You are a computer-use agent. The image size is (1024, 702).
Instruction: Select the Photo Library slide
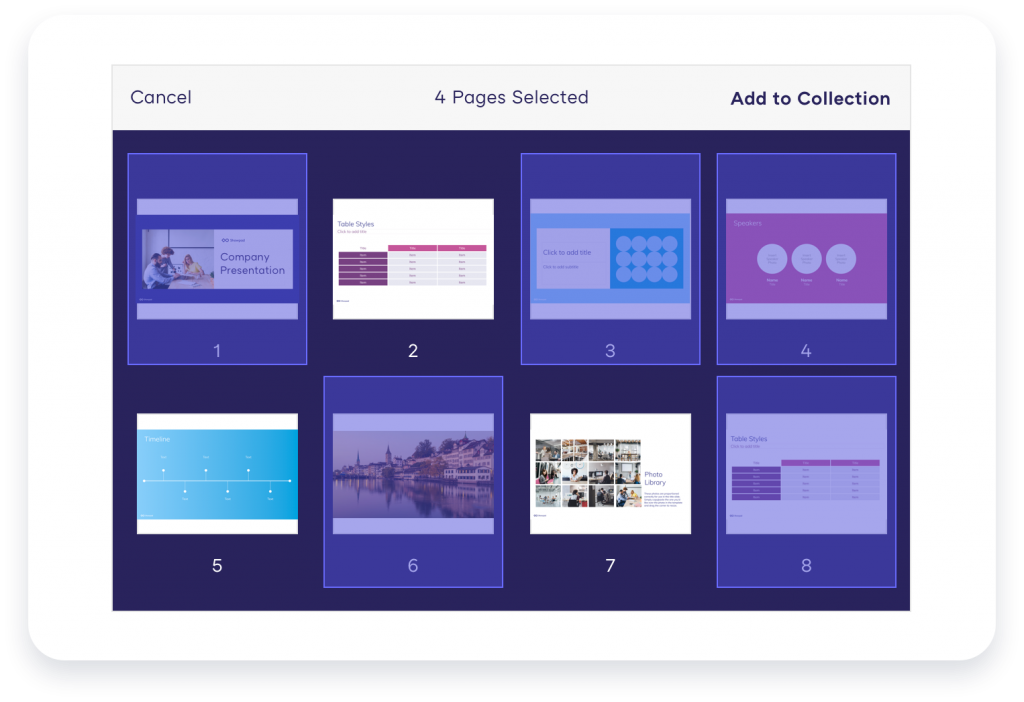pos(610,472)
